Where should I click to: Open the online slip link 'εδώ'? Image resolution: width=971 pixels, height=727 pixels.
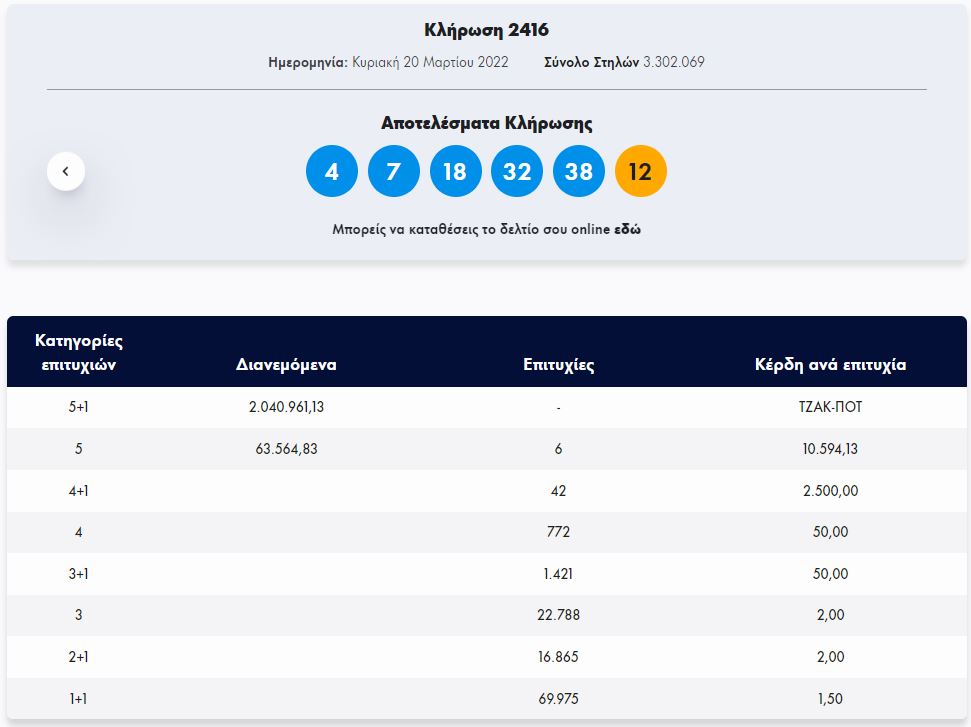click(627, 229)
